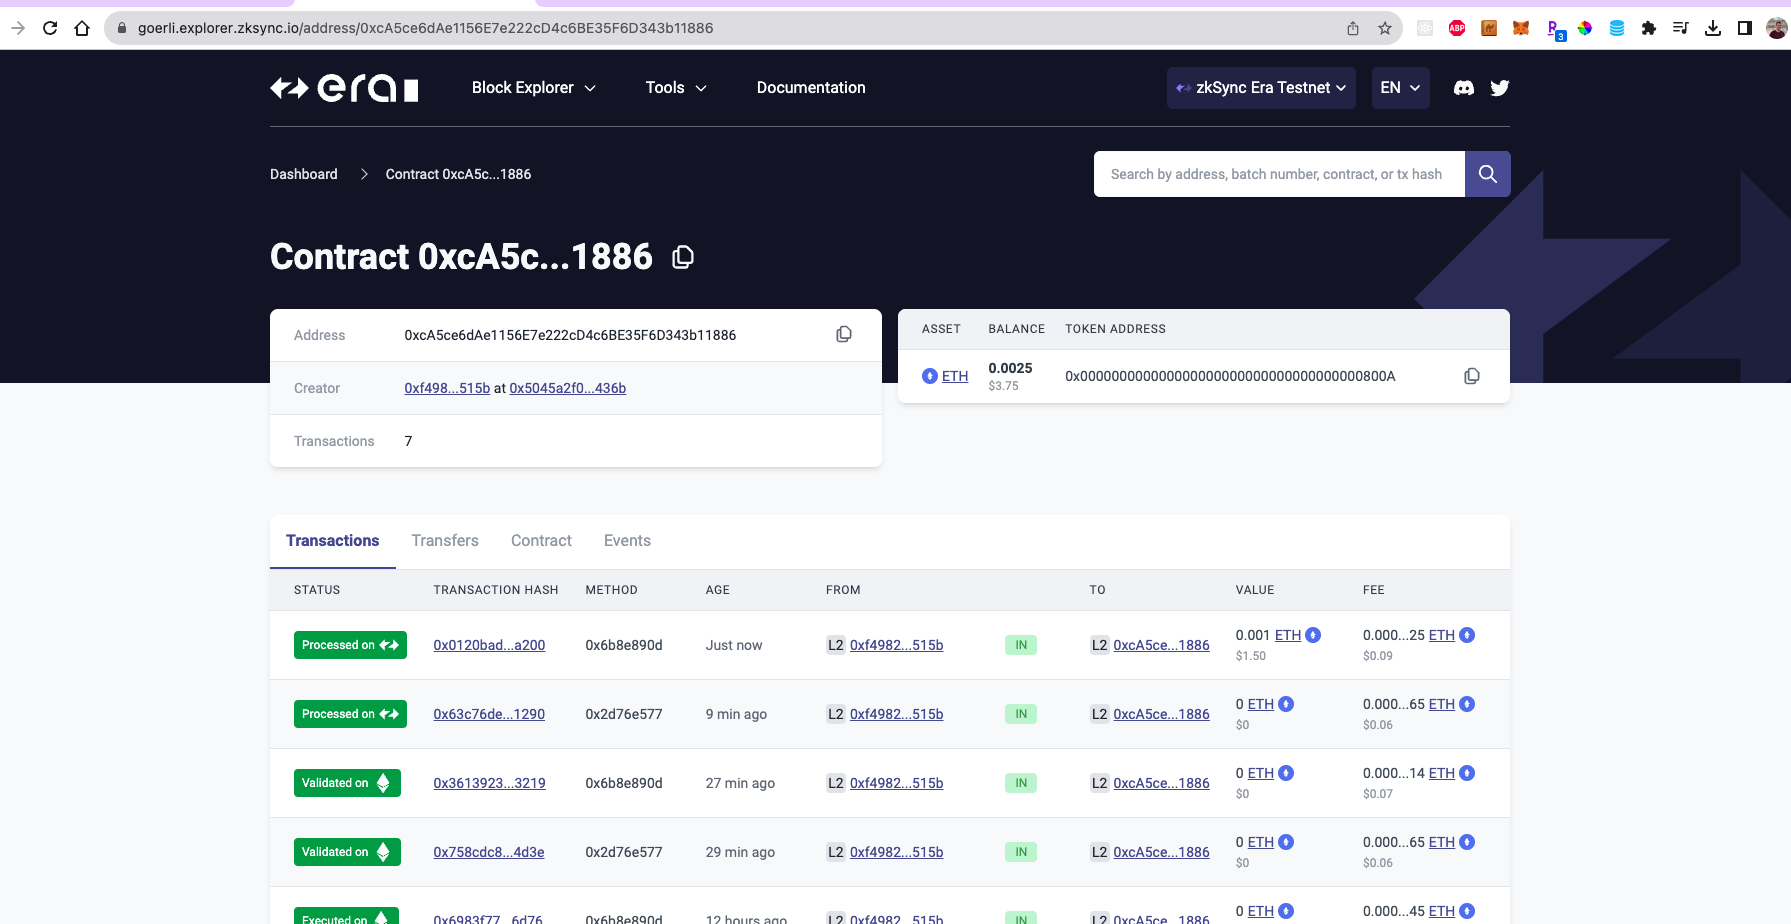Open the Extensions puzzle icon

[1649, 28]
